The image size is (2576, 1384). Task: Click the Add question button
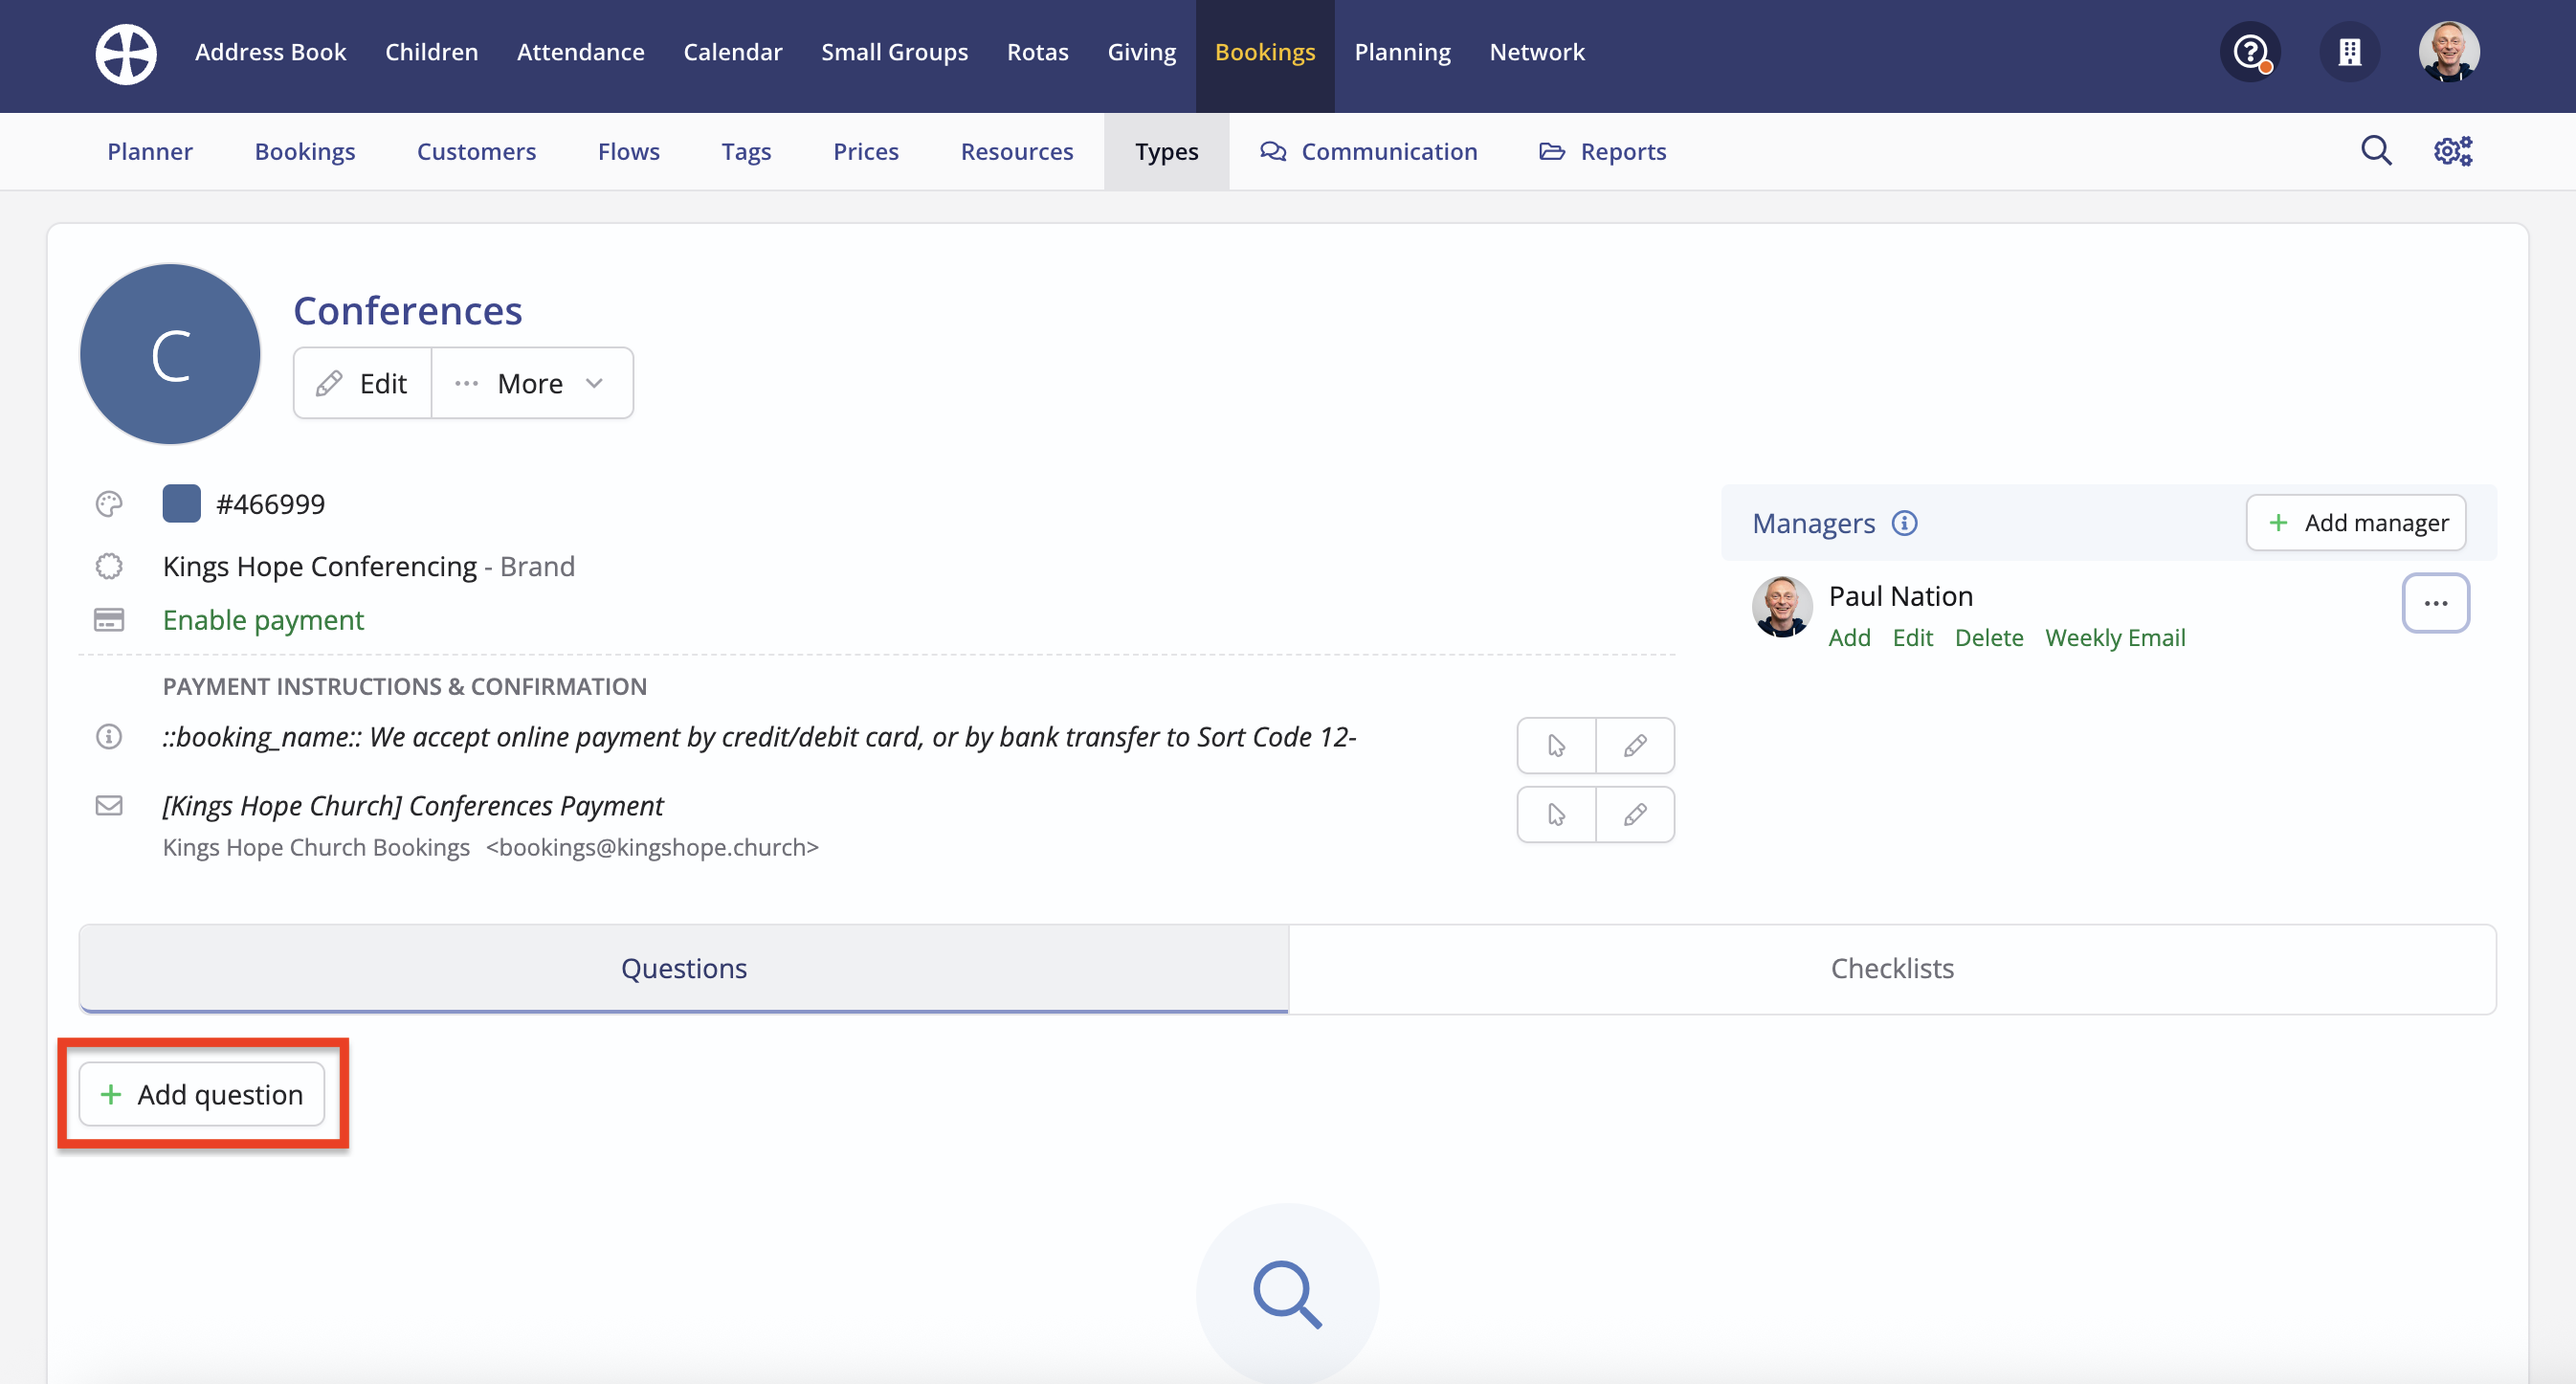pyautogui.click(x=202, y=1094)
